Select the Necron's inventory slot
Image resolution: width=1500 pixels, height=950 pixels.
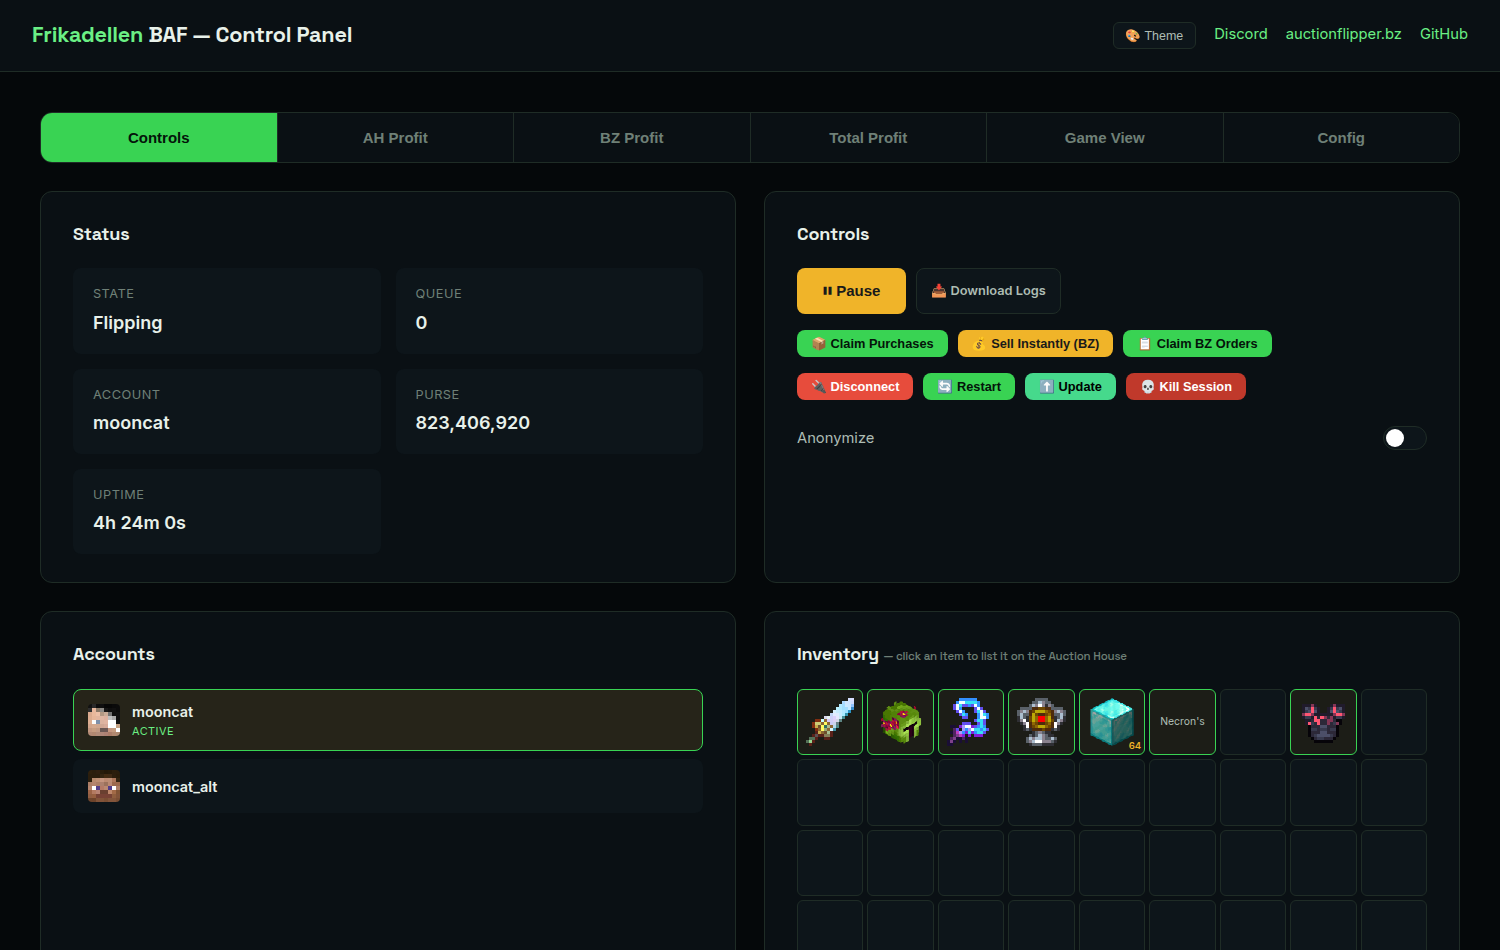coord(1182,722)
